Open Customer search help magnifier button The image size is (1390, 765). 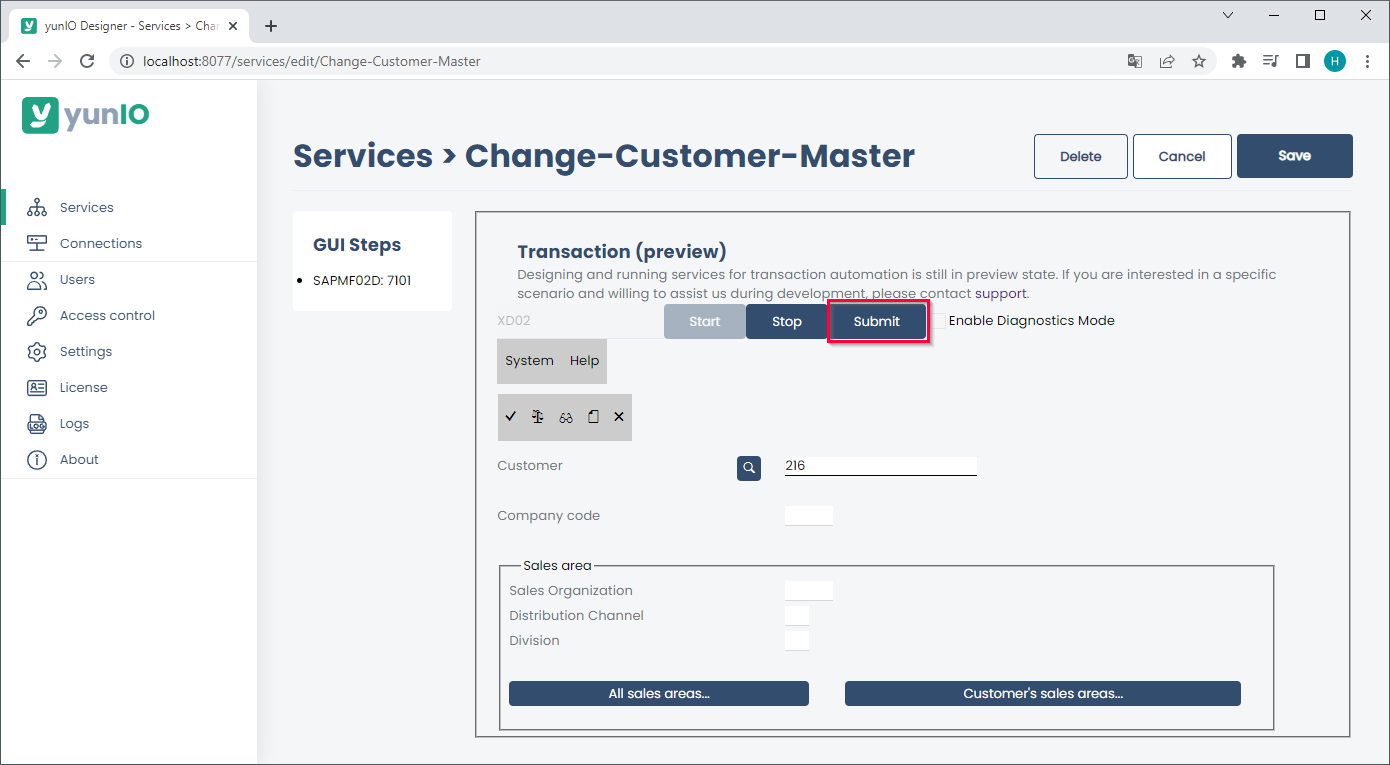tap(749, 468)
